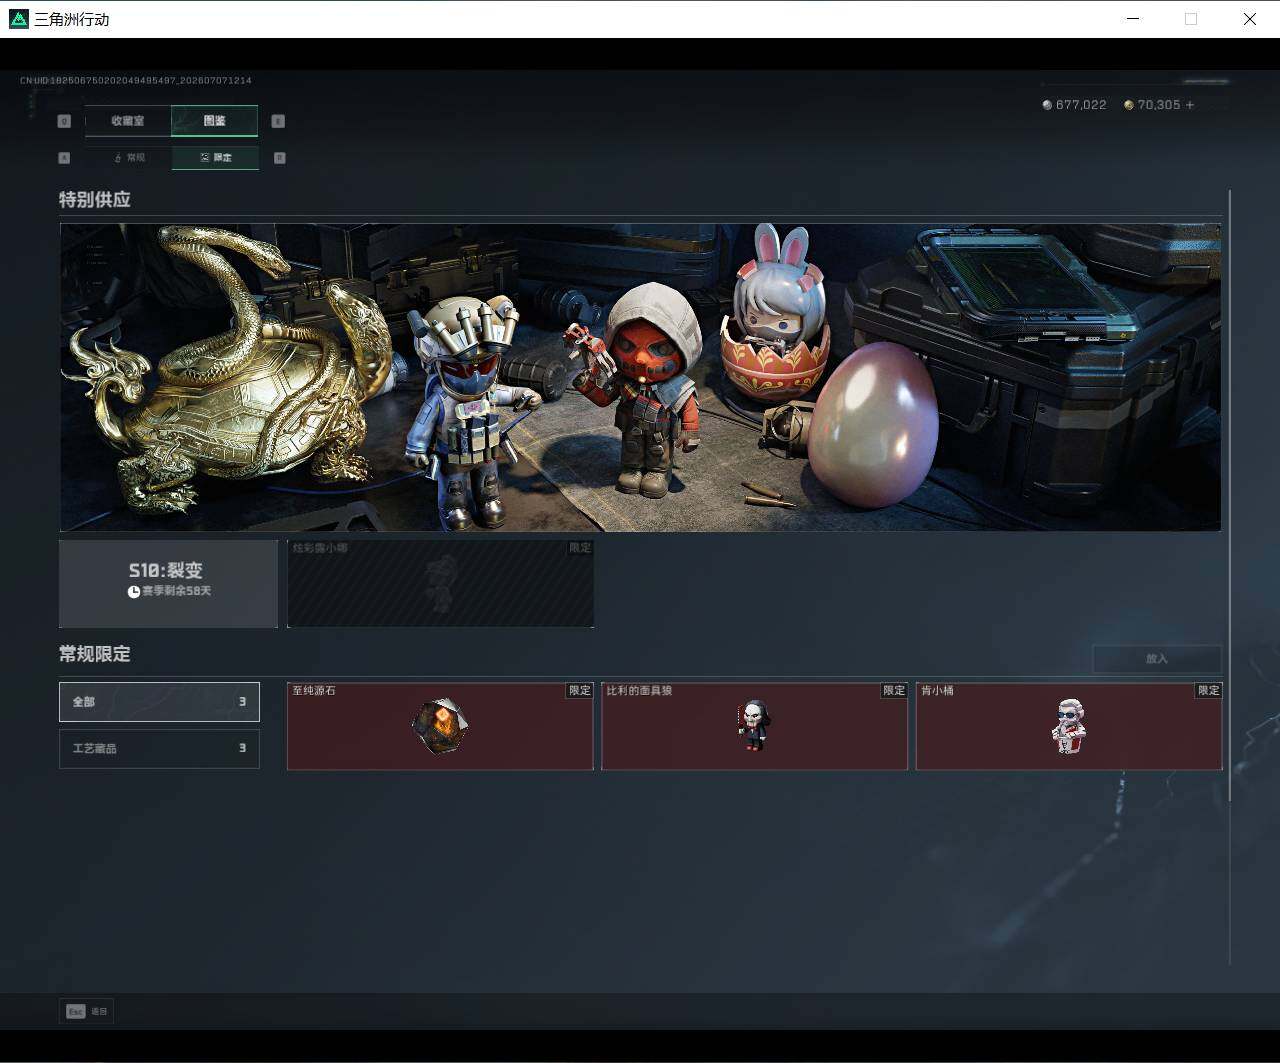Click the gold coin currency icon
The height and width of the screenshot is (1063, 1280).
pyautogui.click(x=1129, y=105)
